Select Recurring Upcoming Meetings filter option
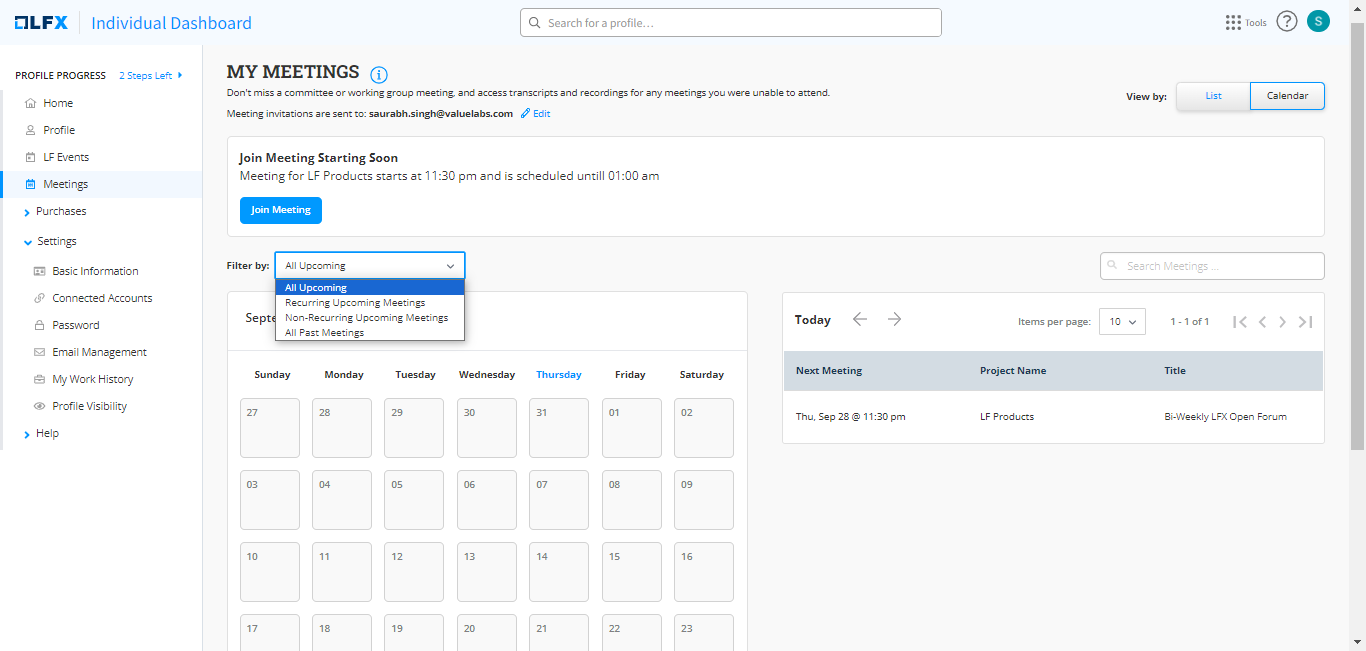The image size is (1366, 651). pyautogui.click(x=355, y=302)
